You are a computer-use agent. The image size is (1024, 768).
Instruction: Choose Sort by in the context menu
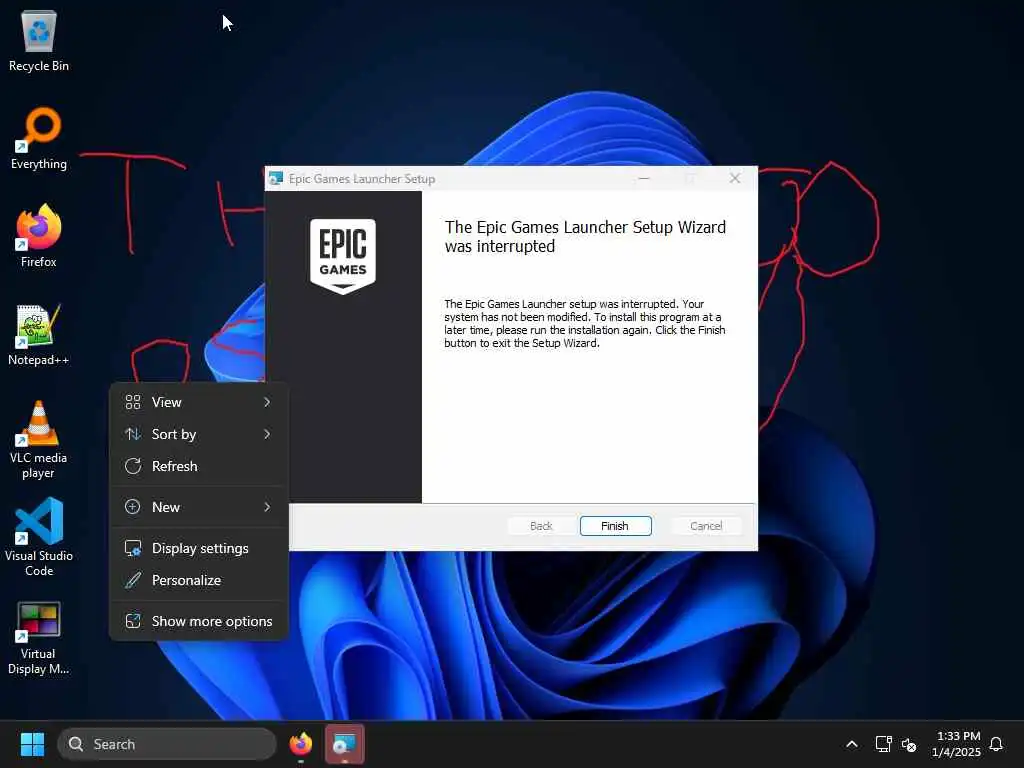[199, 434]
